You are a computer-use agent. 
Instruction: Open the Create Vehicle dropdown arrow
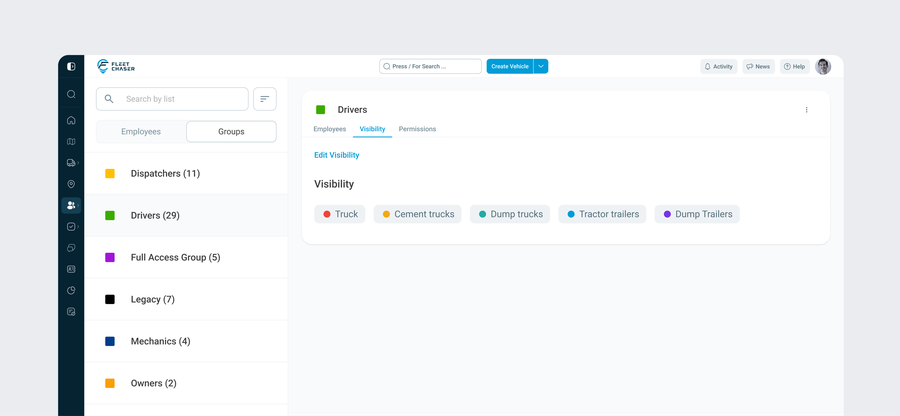tap(541, 67)
